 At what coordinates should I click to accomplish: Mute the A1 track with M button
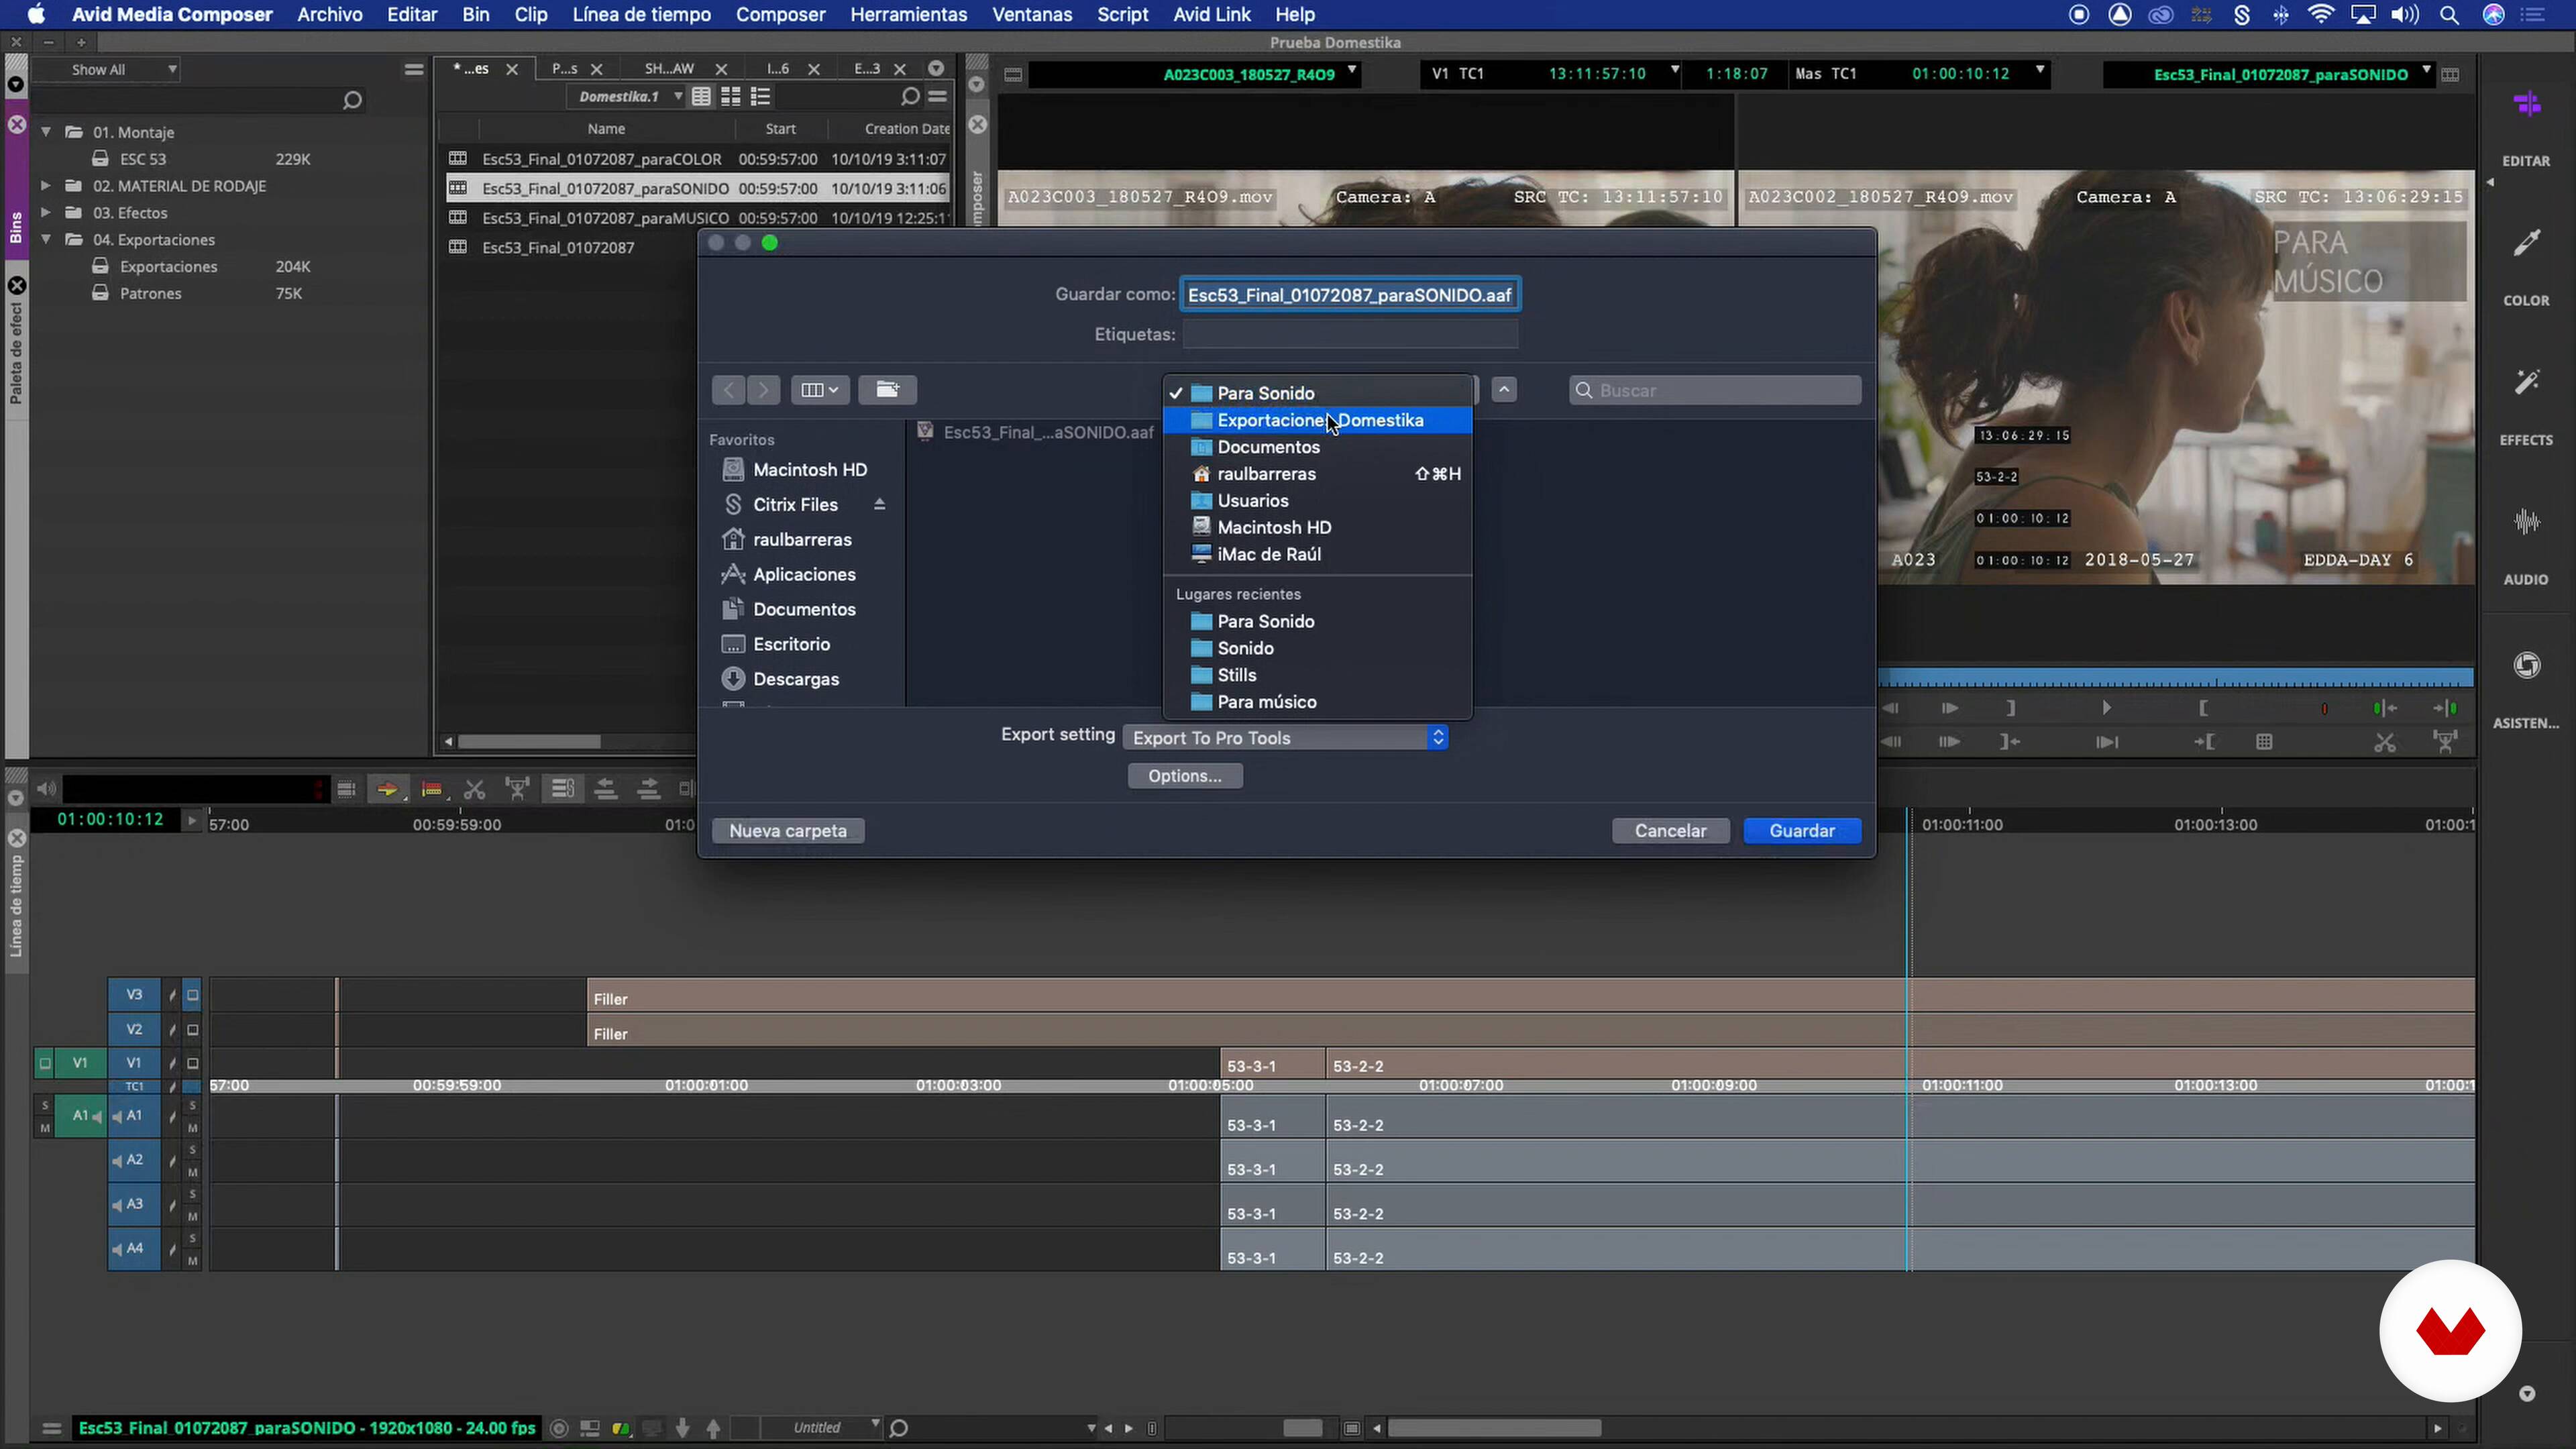click(193, 1129)
